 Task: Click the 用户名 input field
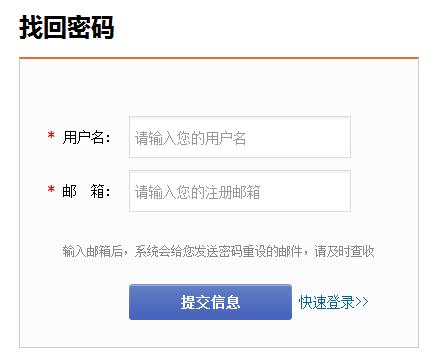[x=240, y=137]
